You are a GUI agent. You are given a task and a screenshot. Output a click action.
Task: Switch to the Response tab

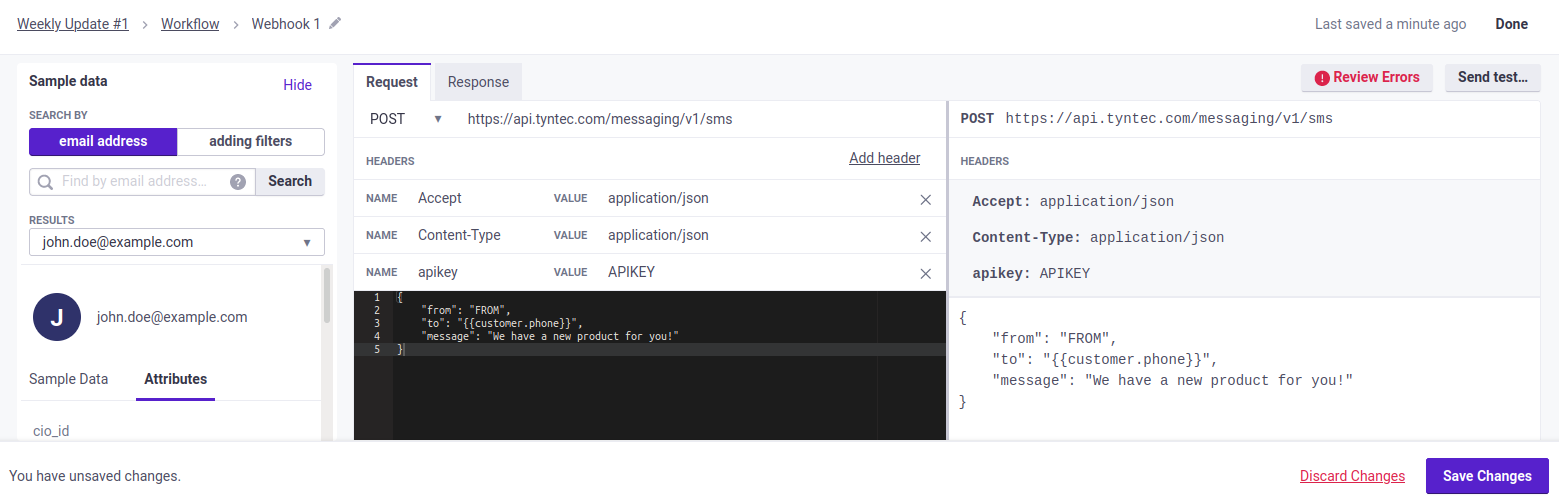[478, 82]
